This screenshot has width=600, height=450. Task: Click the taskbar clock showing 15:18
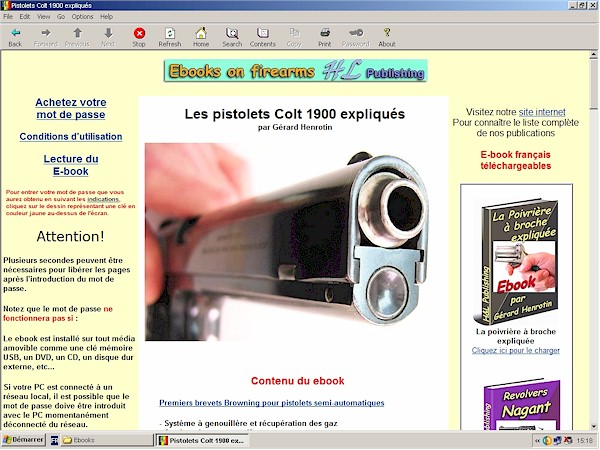pos(584,441)
